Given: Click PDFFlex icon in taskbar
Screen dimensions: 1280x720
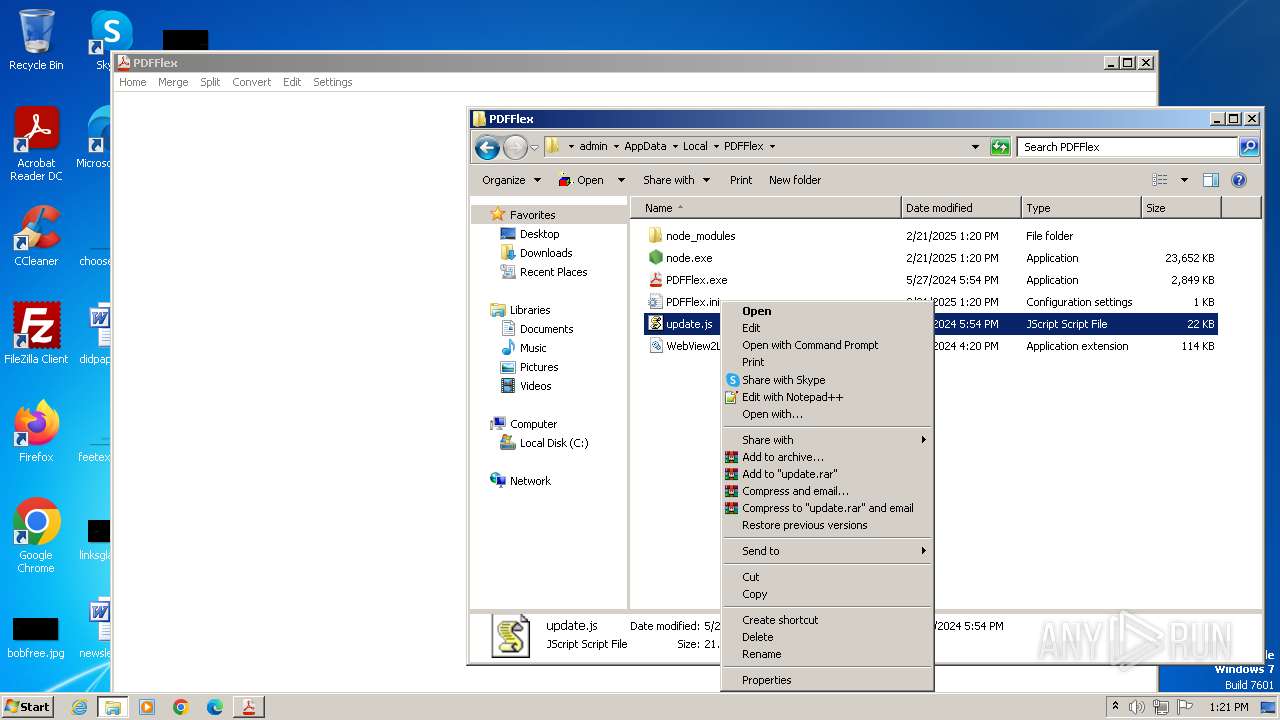Looking at the screenshot, I should (248, 707).
